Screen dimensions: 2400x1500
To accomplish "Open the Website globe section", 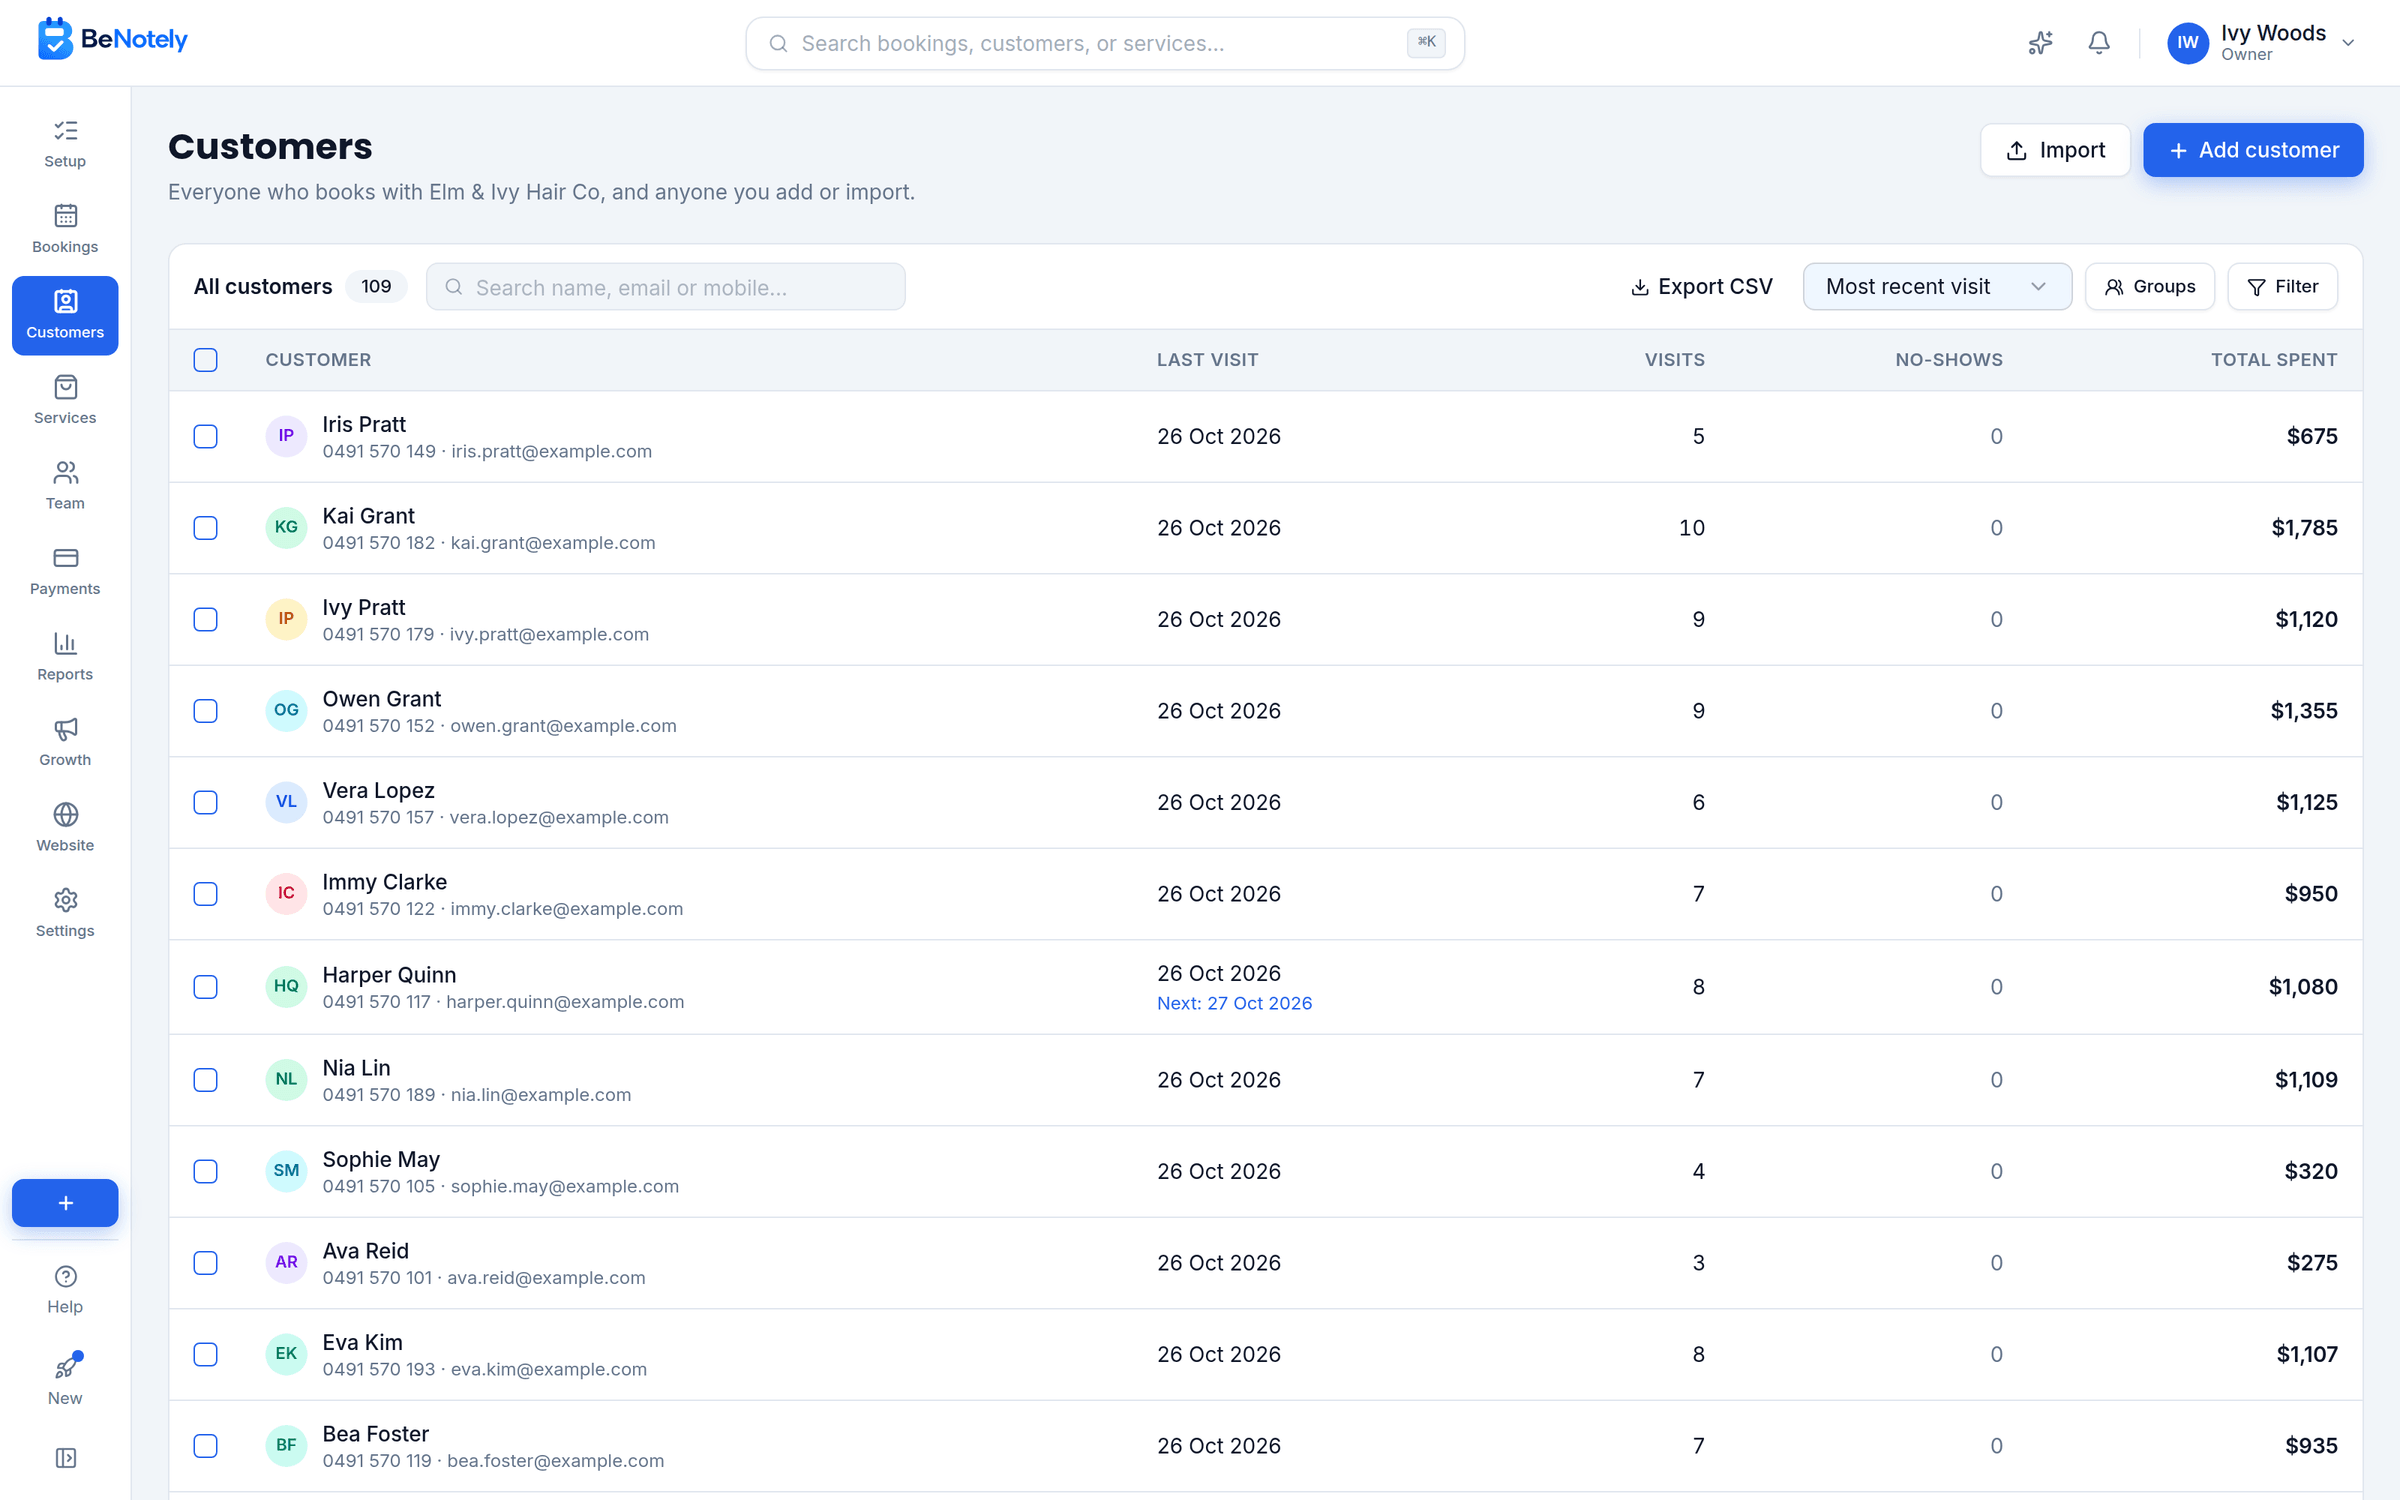I will [65, 828].
